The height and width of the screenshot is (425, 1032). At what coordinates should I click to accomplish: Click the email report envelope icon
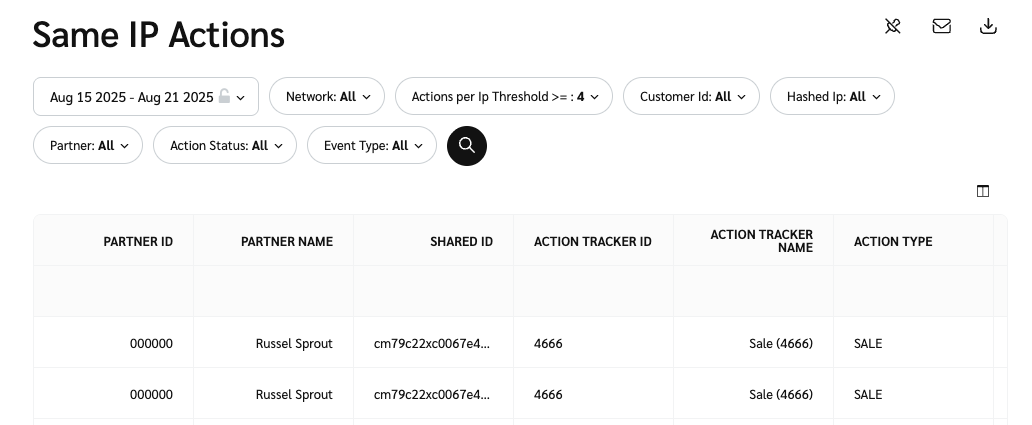click(941, 27)
